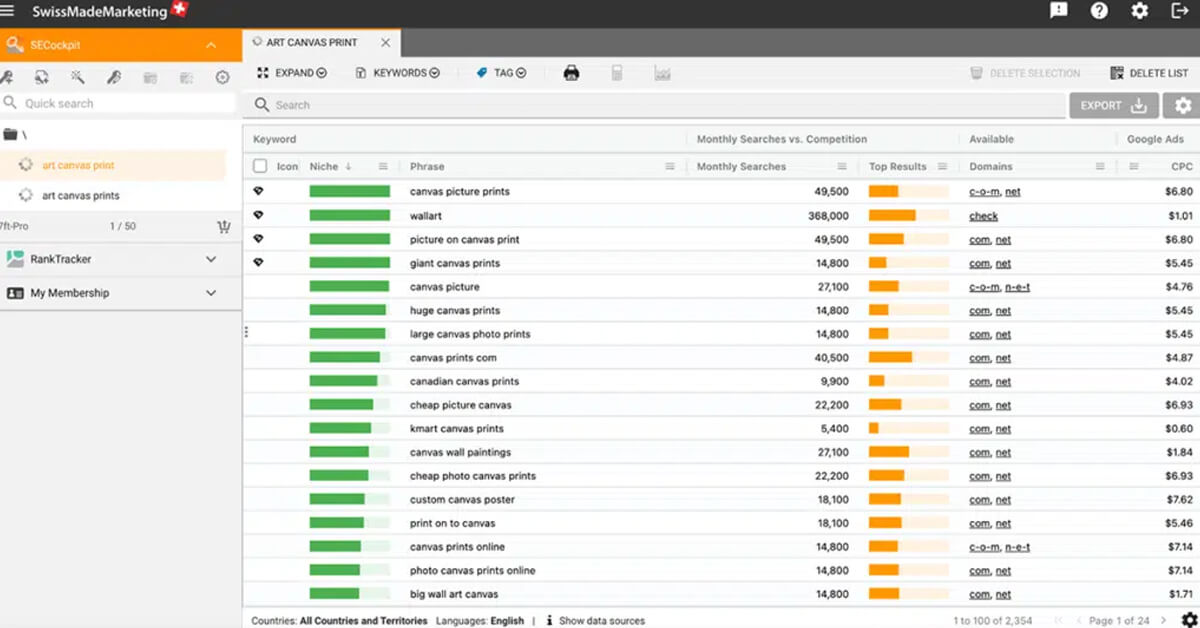The width and height of the screenshot is (1200, 628).
Task: Click green niche bar for canvas picture prints
Action: click(349, 191)
